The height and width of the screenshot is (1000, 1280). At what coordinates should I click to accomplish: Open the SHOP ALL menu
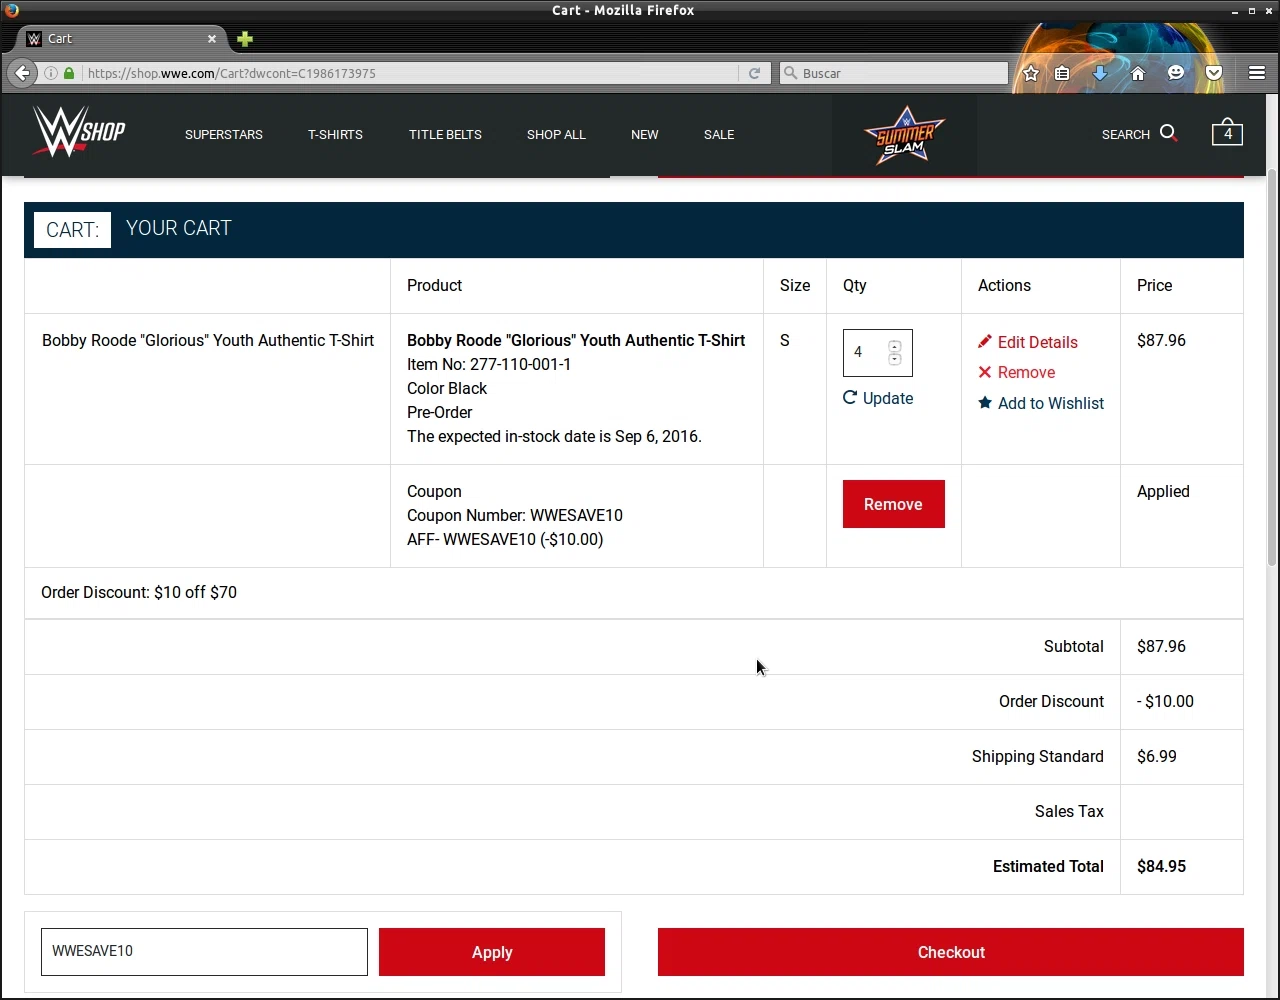point(556,134)
